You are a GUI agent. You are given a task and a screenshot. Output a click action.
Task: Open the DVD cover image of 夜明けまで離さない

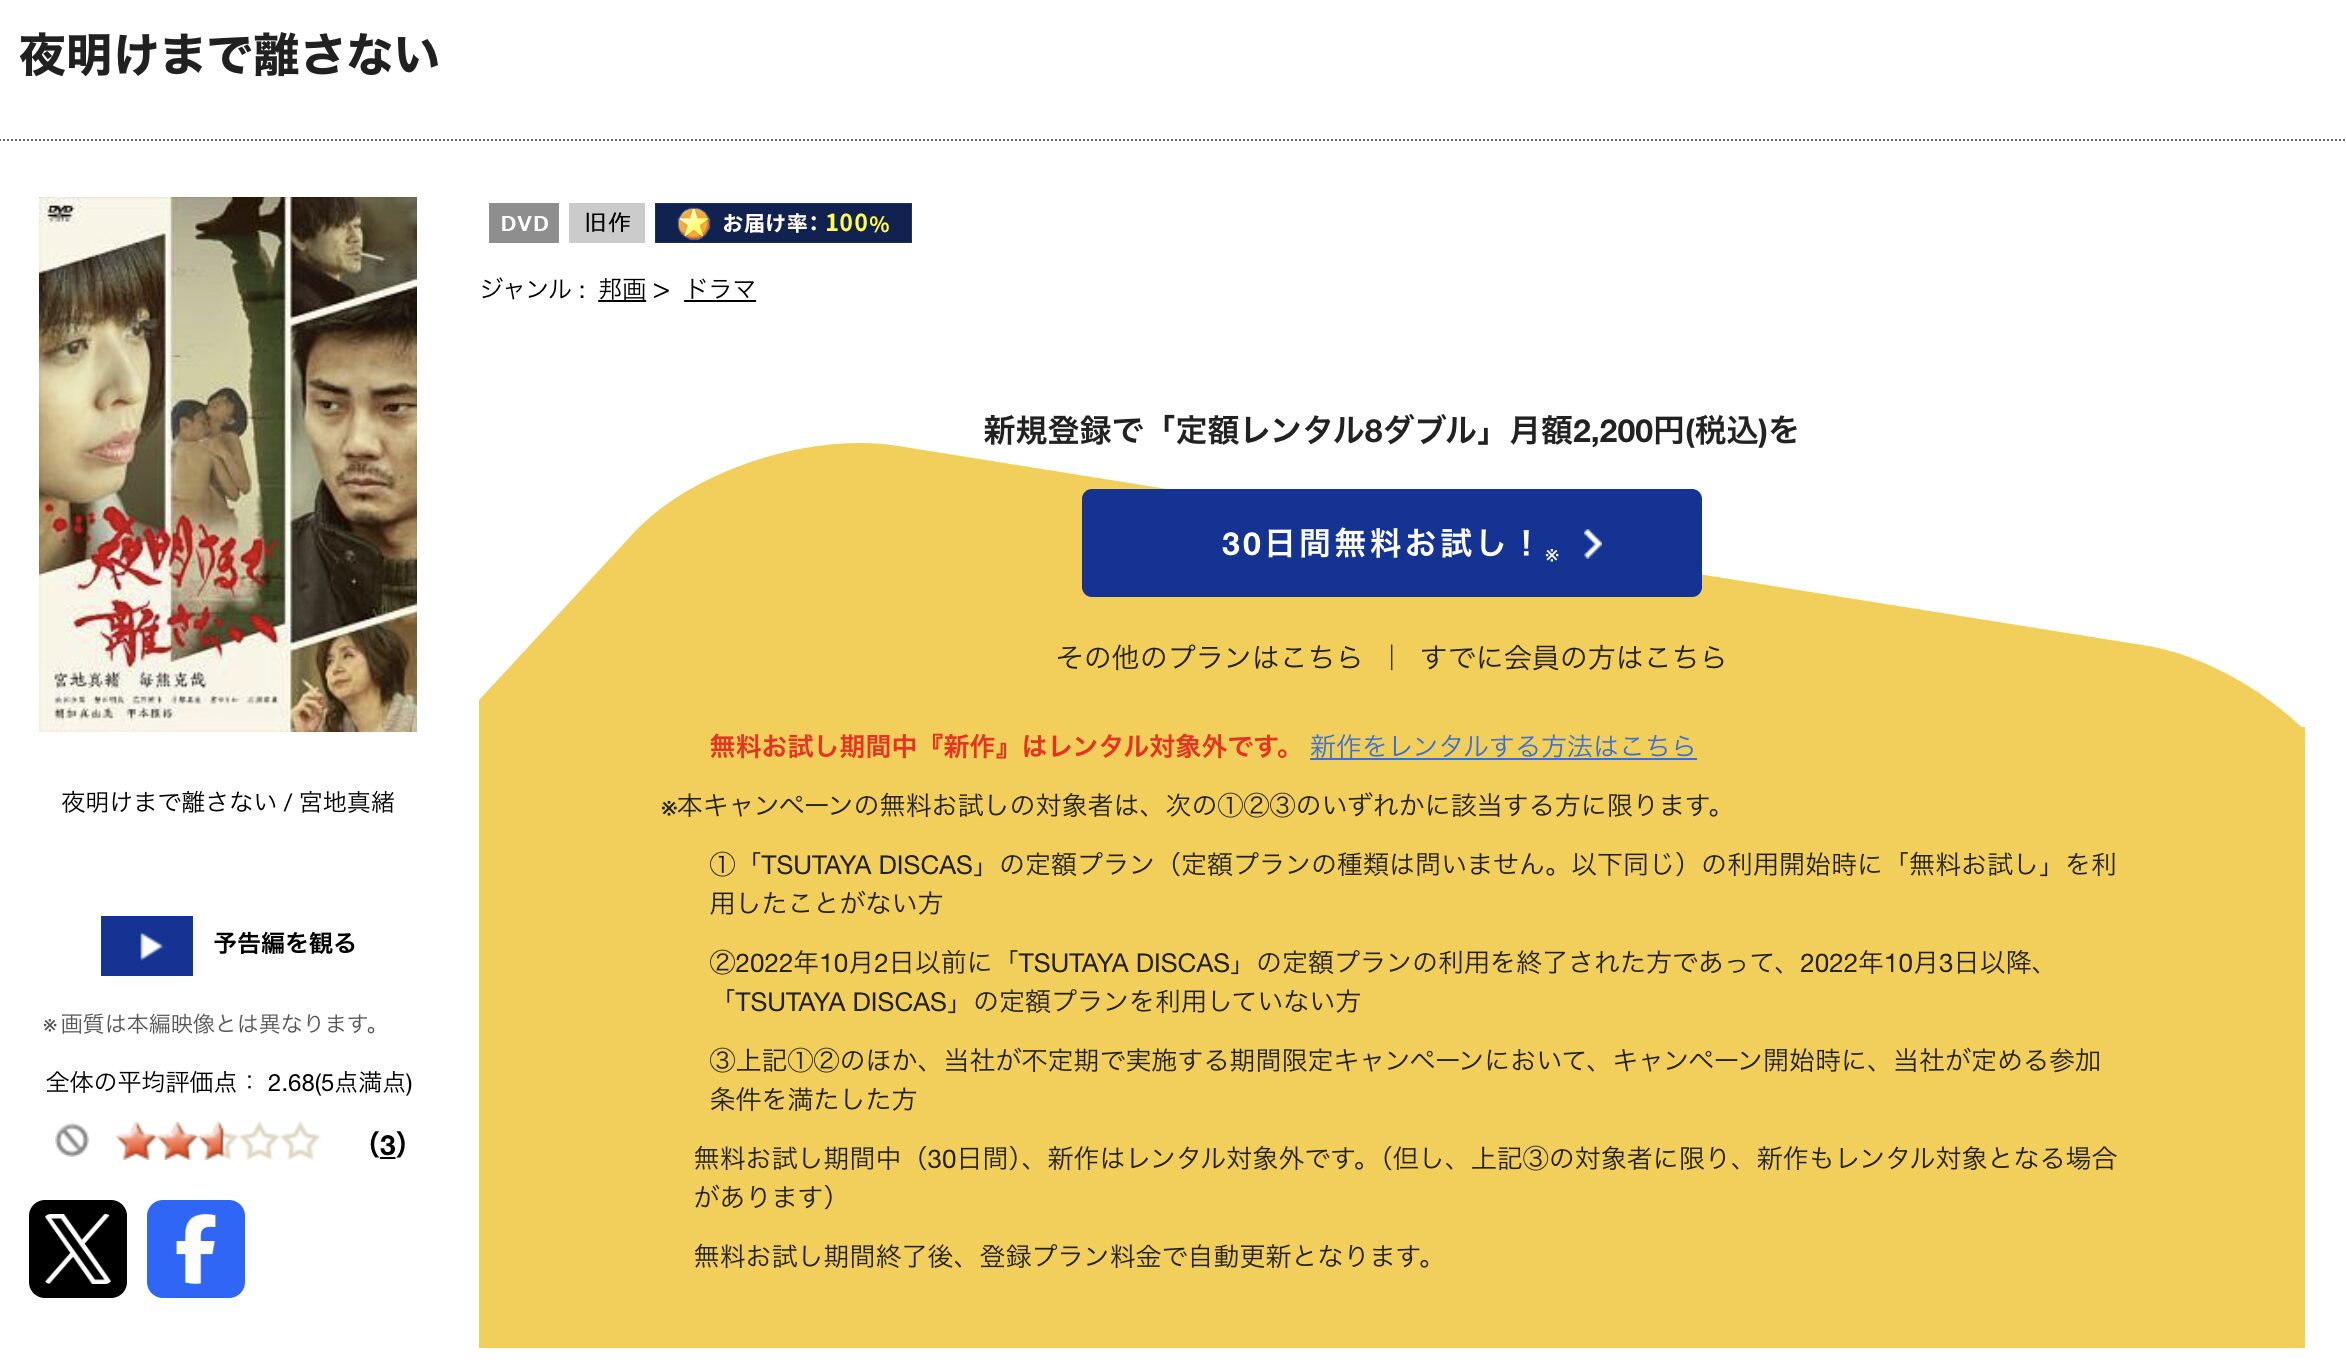(228, 464)
